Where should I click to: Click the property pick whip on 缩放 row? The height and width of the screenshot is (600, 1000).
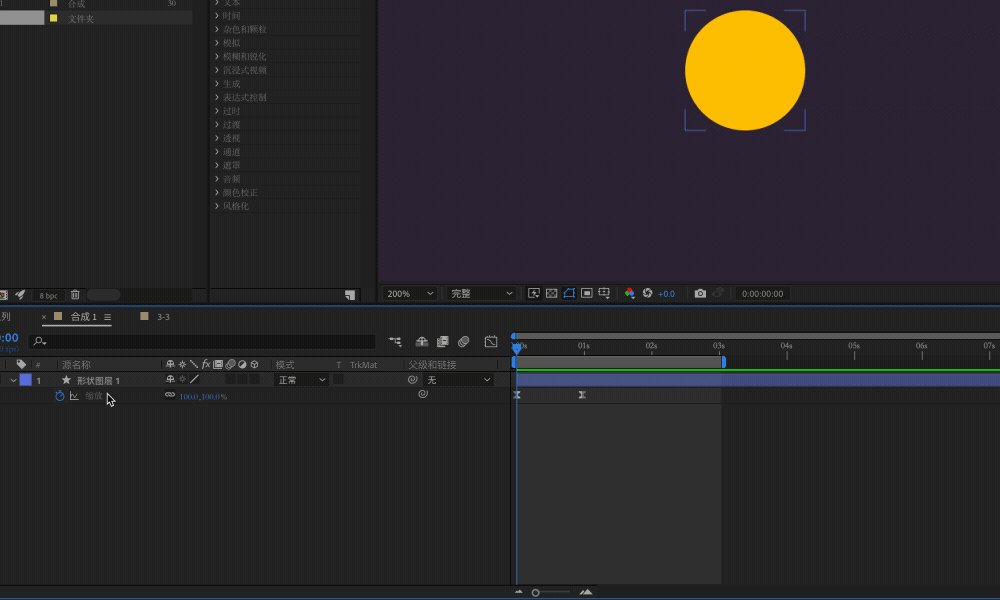click(x=423, y=394)
